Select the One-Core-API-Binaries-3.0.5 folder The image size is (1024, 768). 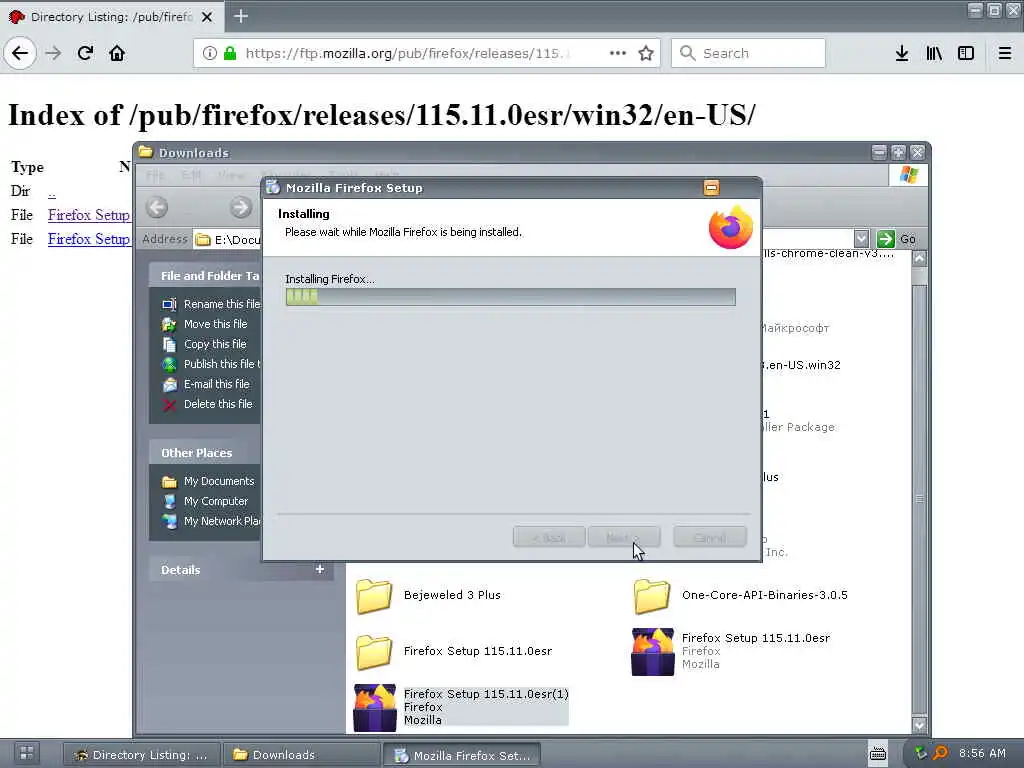pyautogui.click(x=741, y=596)
